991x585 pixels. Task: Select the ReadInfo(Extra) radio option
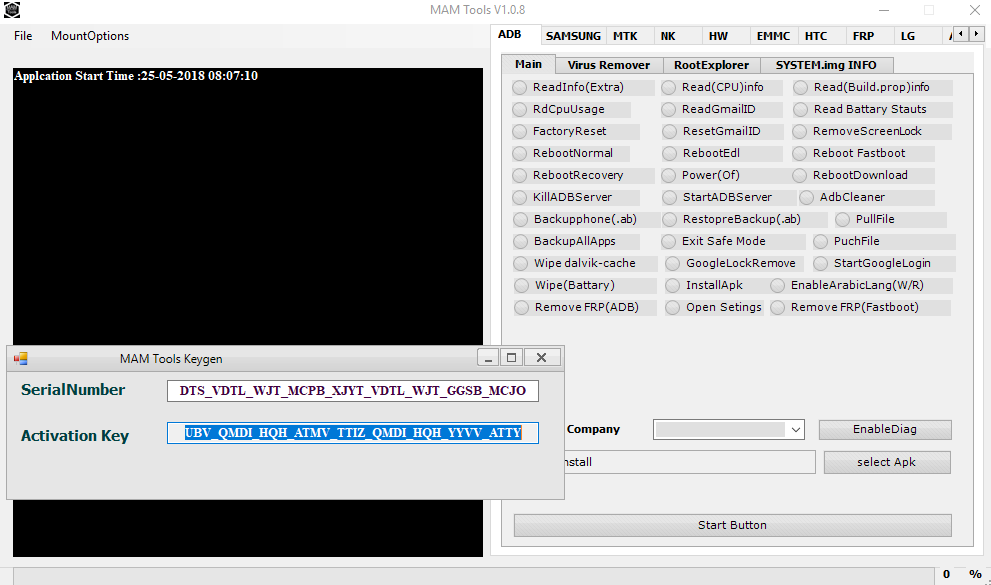click(520, 87)
